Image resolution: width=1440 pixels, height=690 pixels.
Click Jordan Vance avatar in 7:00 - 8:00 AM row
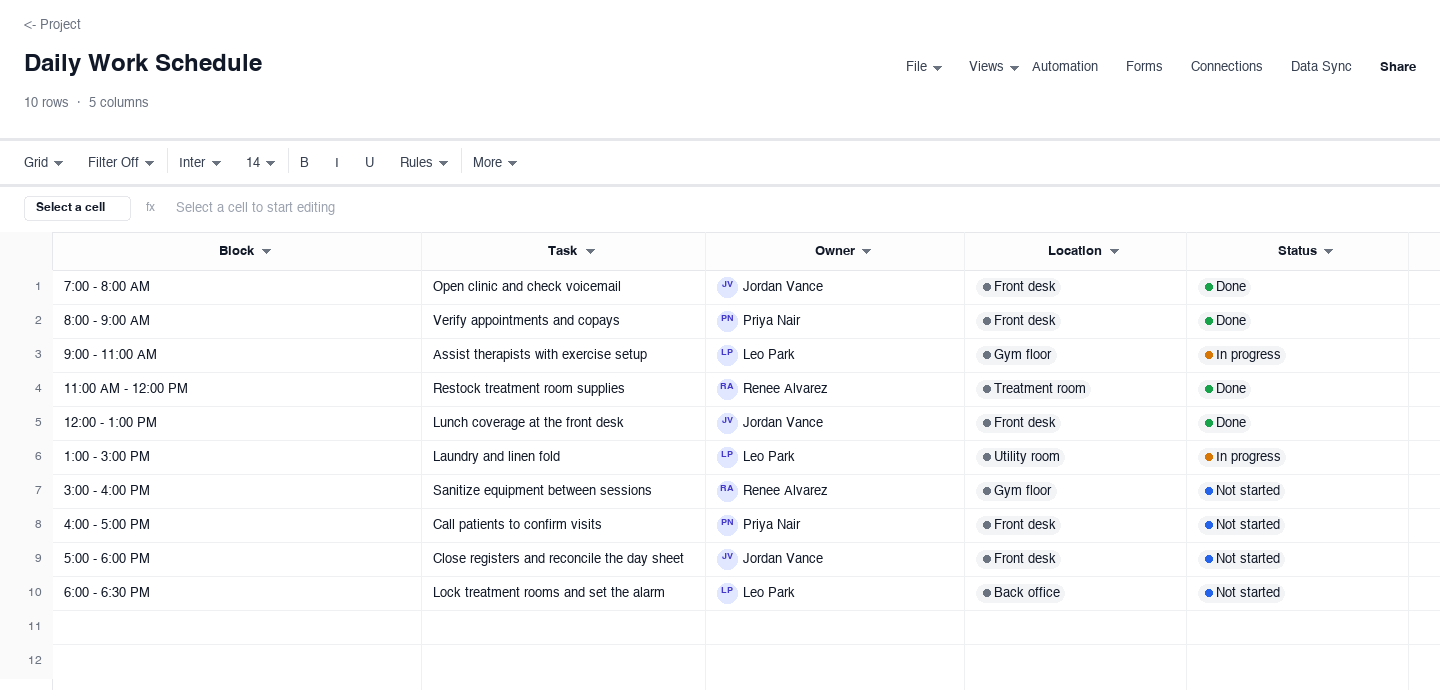[727, 287]
